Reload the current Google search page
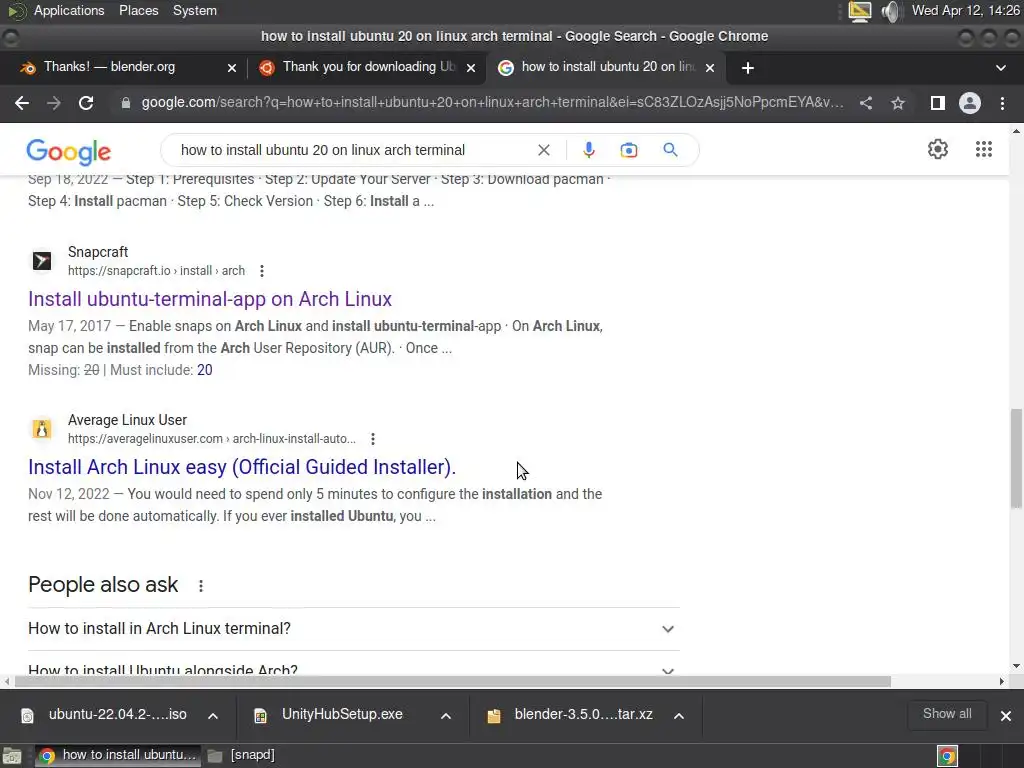Screen dimensions: 1024x768 [x=86, y=103]
